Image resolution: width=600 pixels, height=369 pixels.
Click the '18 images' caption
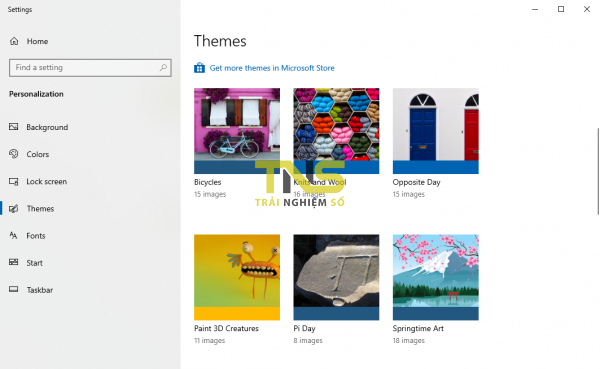(409, 340)
